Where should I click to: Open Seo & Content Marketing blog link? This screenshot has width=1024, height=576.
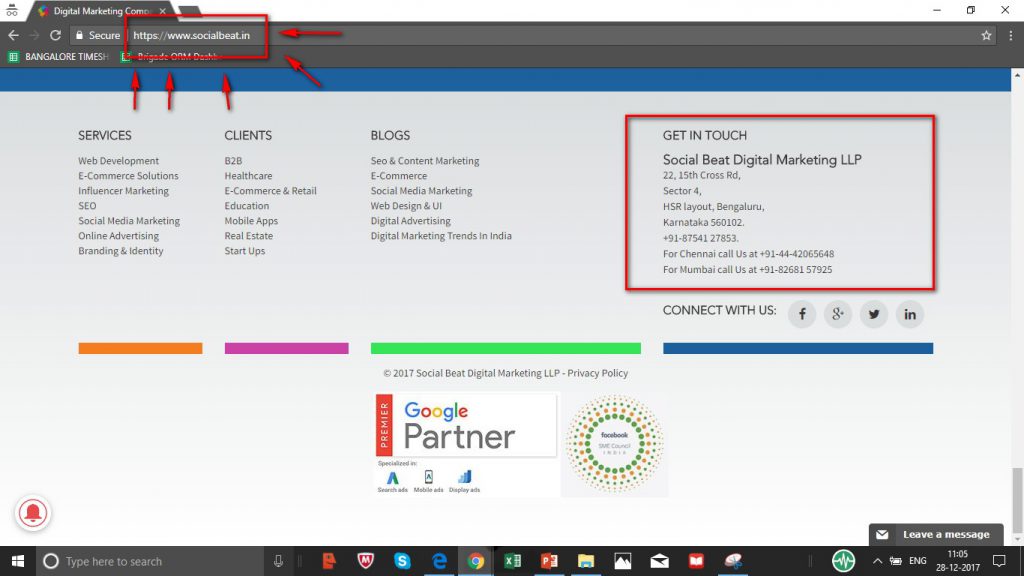click(424, 161)
